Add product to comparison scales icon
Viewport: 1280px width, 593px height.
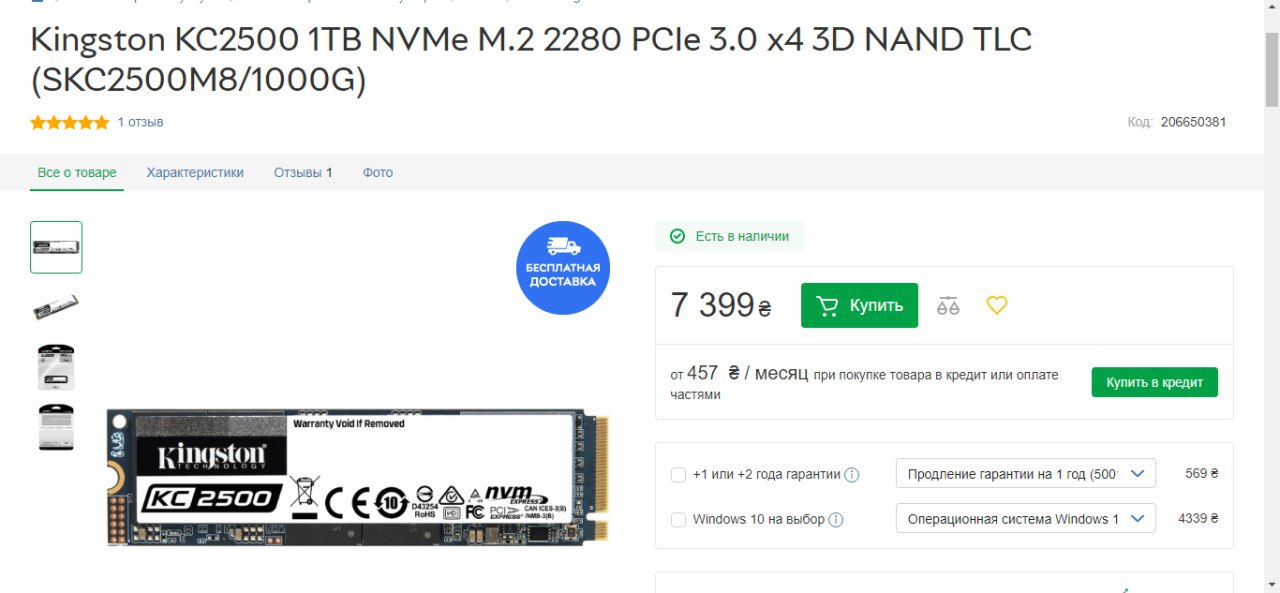[948, 306]
